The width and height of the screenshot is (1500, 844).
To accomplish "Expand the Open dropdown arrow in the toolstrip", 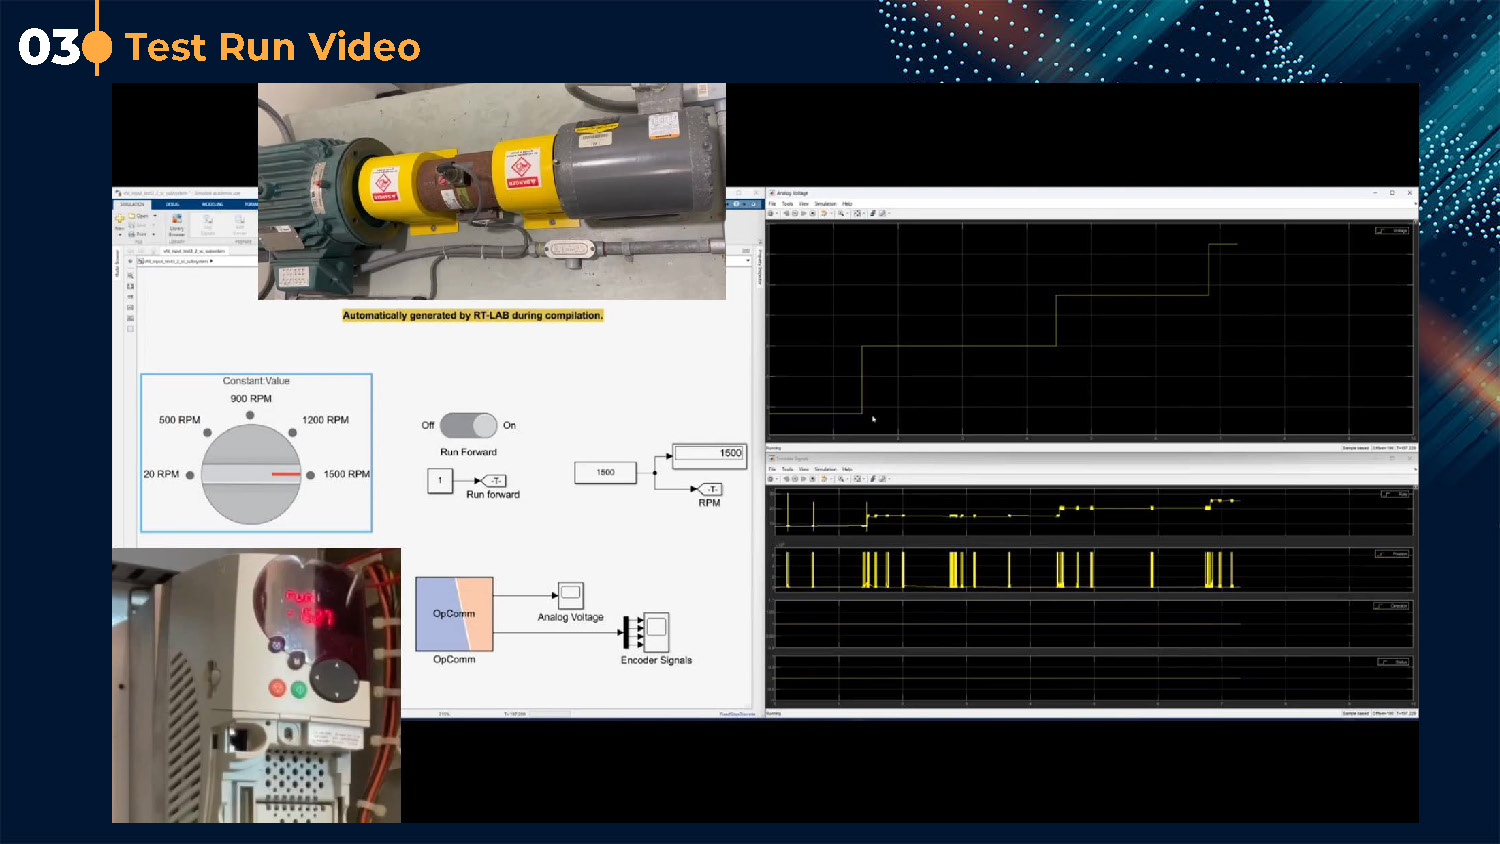I will [x=154, y=216].
